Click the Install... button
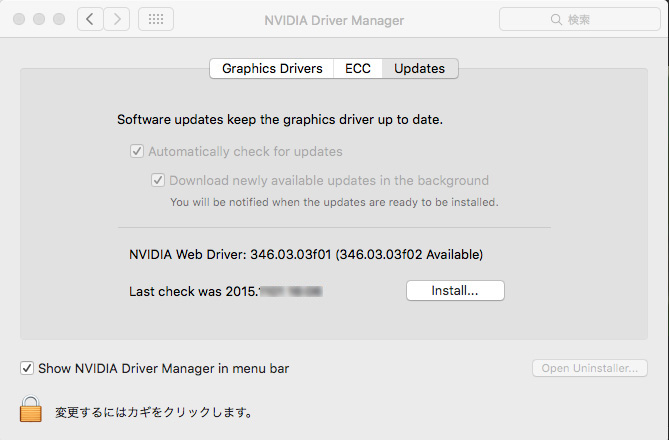The width and height of the screenshot is (669, 440). point(455,291)
